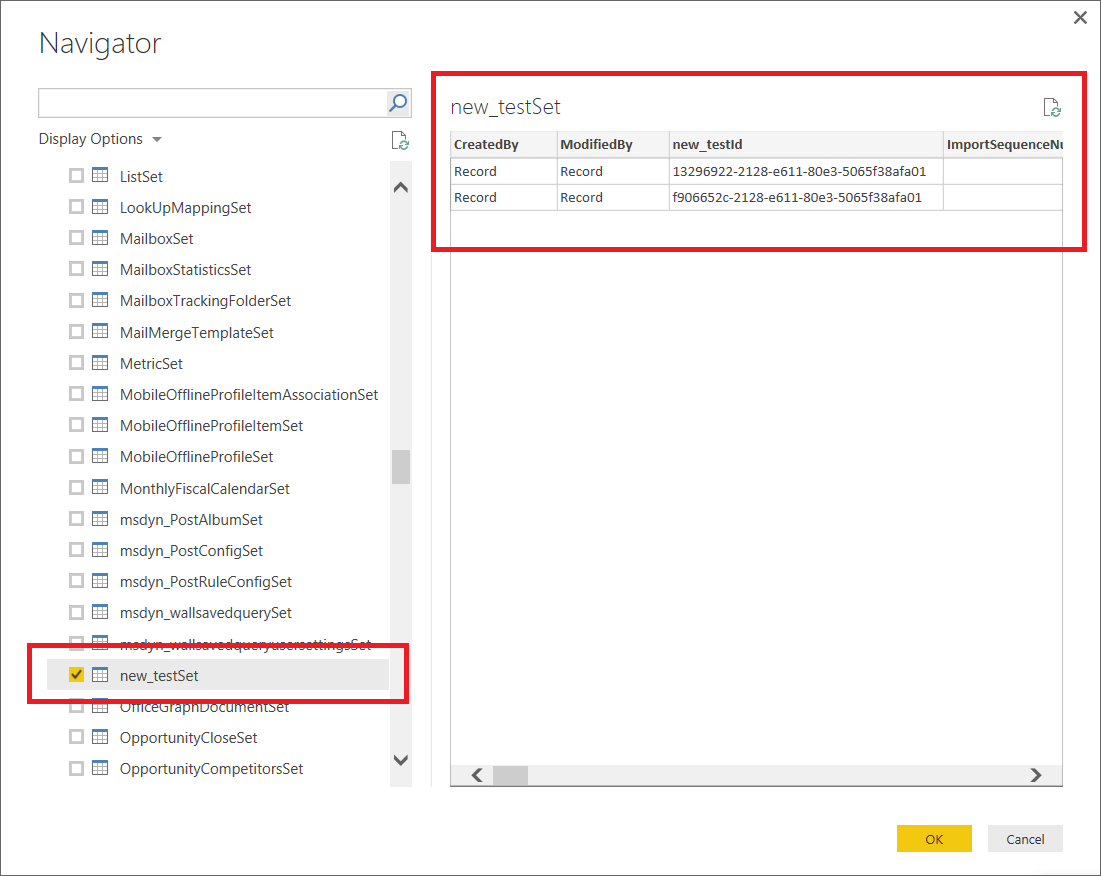Click the Cancel button

coord(1024,839)
